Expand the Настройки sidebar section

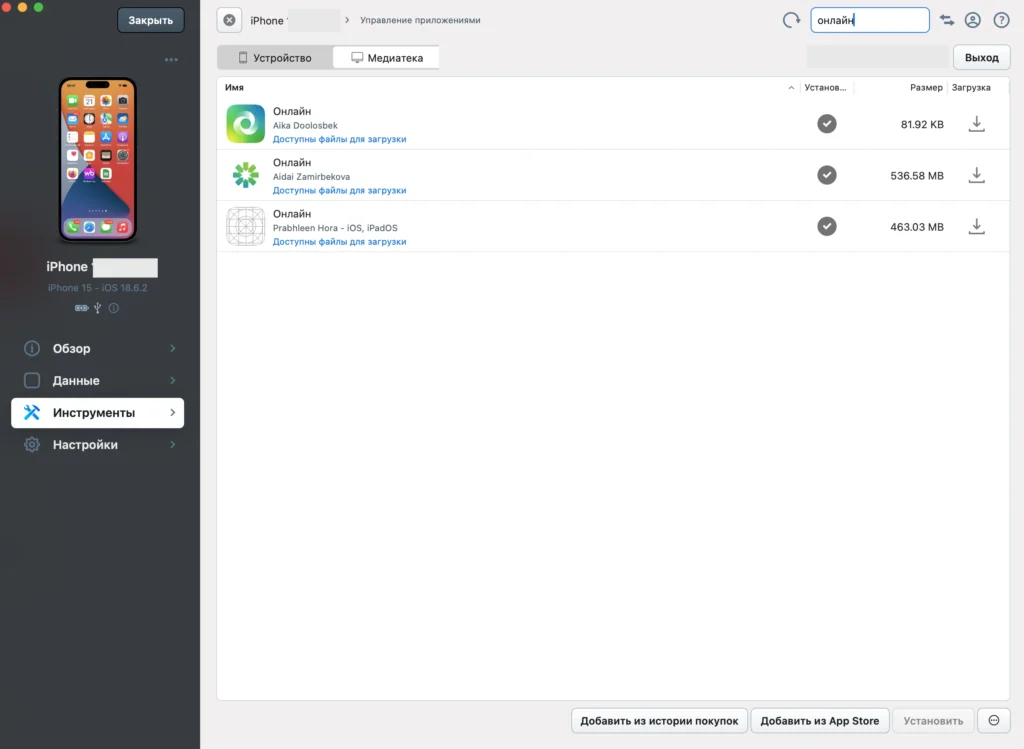point(97,445)
